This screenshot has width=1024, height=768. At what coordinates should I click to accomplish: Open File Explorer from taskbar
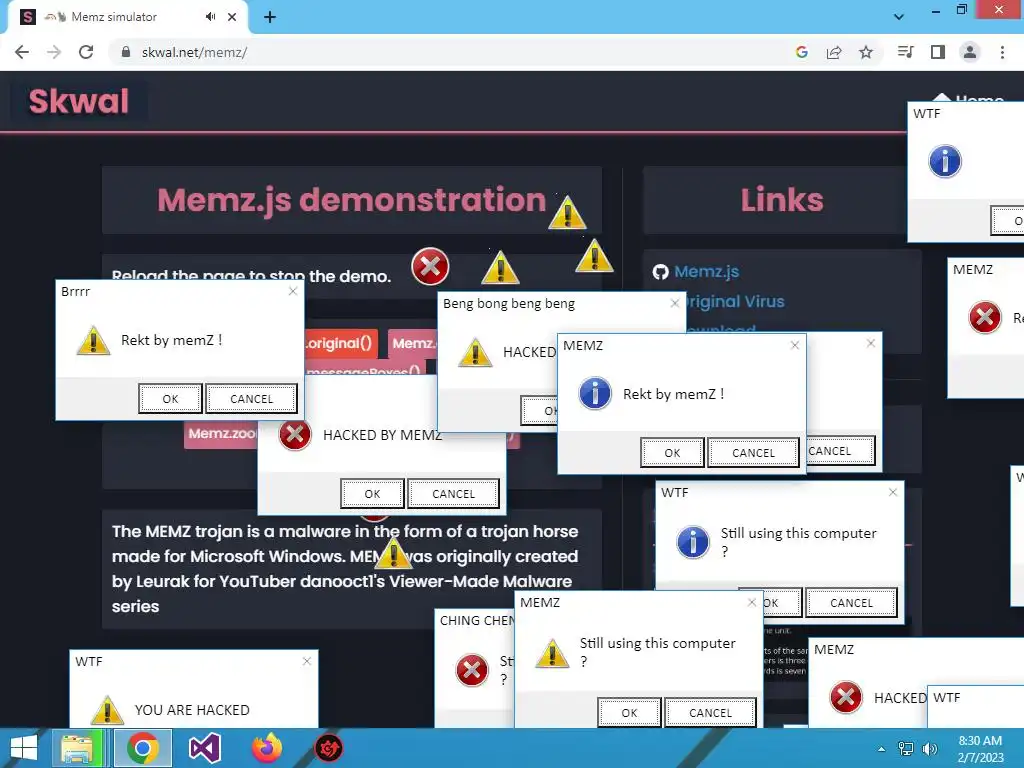[80, 748]
